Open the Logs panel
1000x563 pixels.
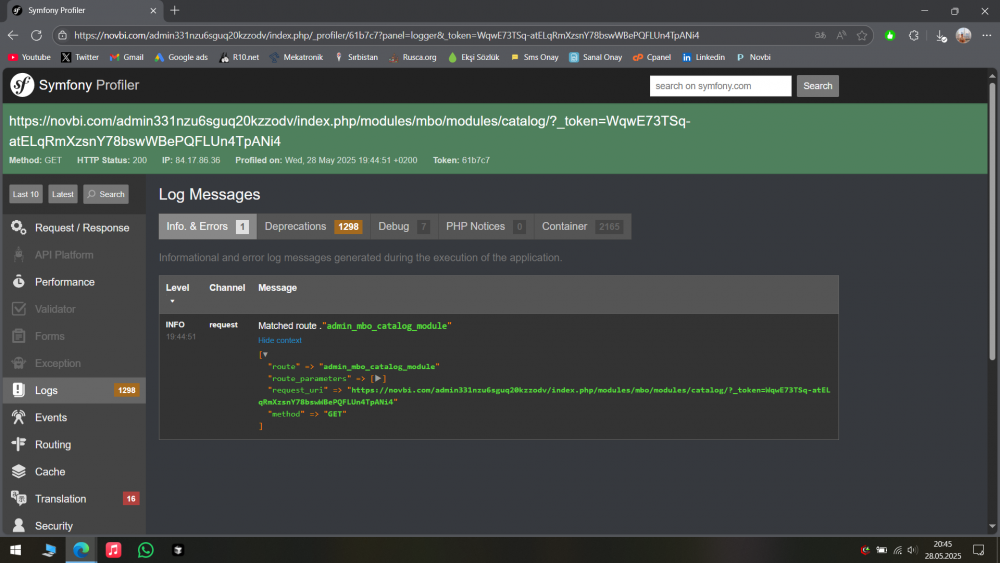(74, 390)
